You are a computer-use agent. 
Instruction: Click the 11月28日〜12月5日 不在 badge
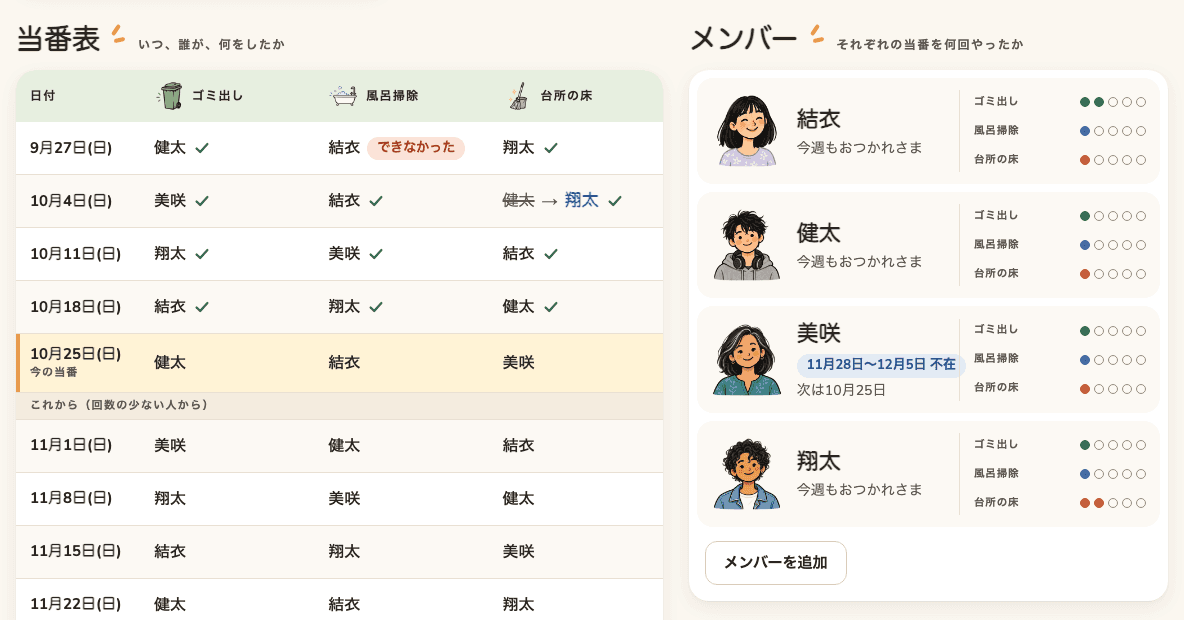[x=881, y=365]
